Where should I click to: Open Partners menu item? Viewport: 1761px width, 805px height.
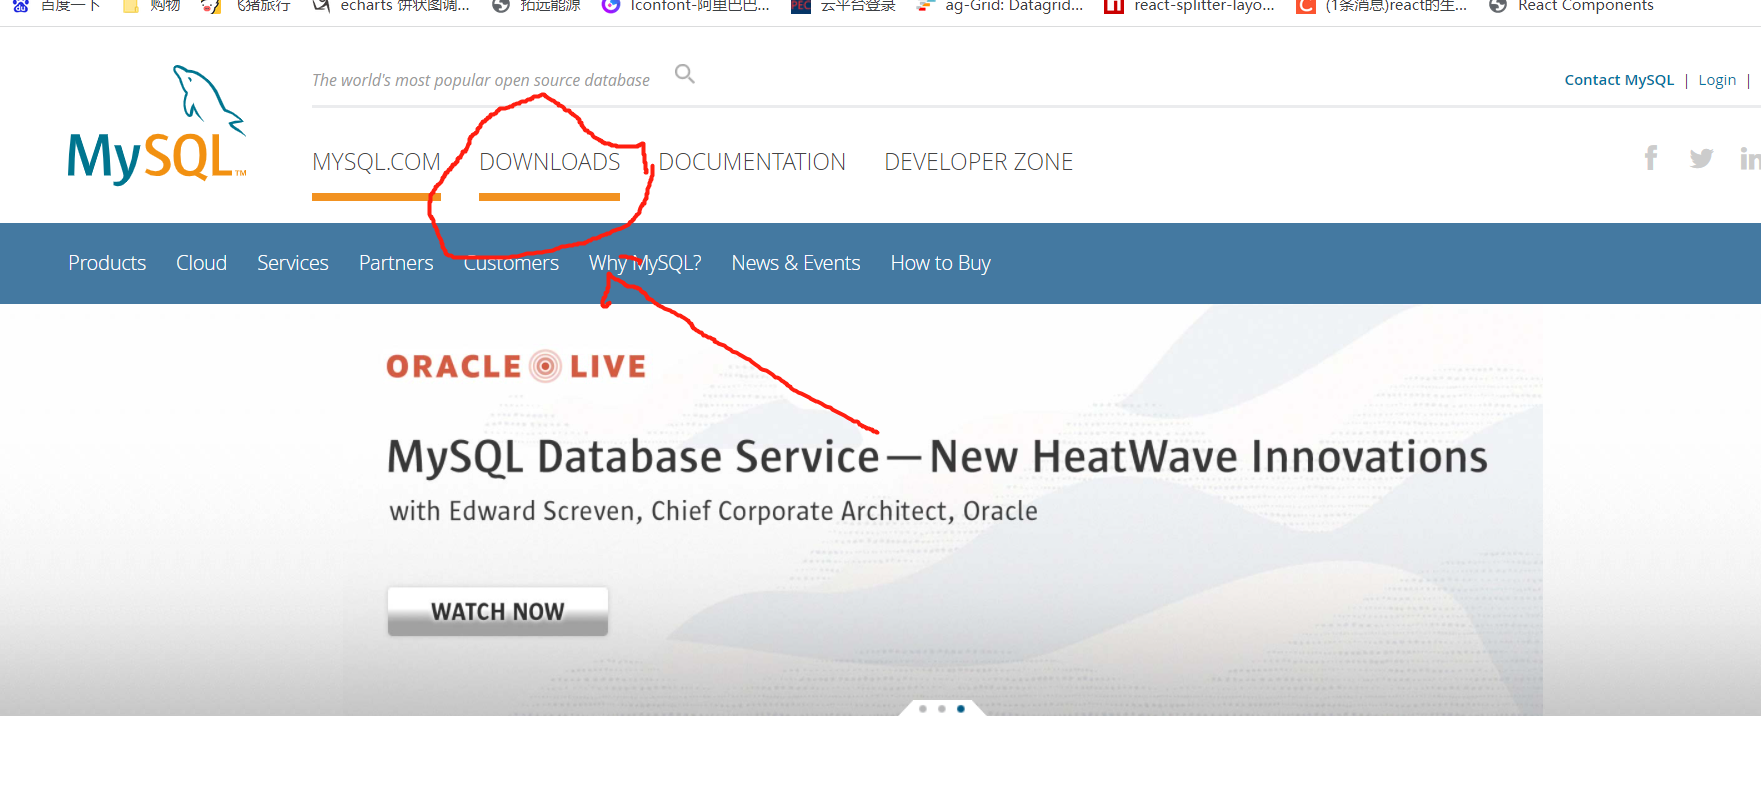click(396, 263)
